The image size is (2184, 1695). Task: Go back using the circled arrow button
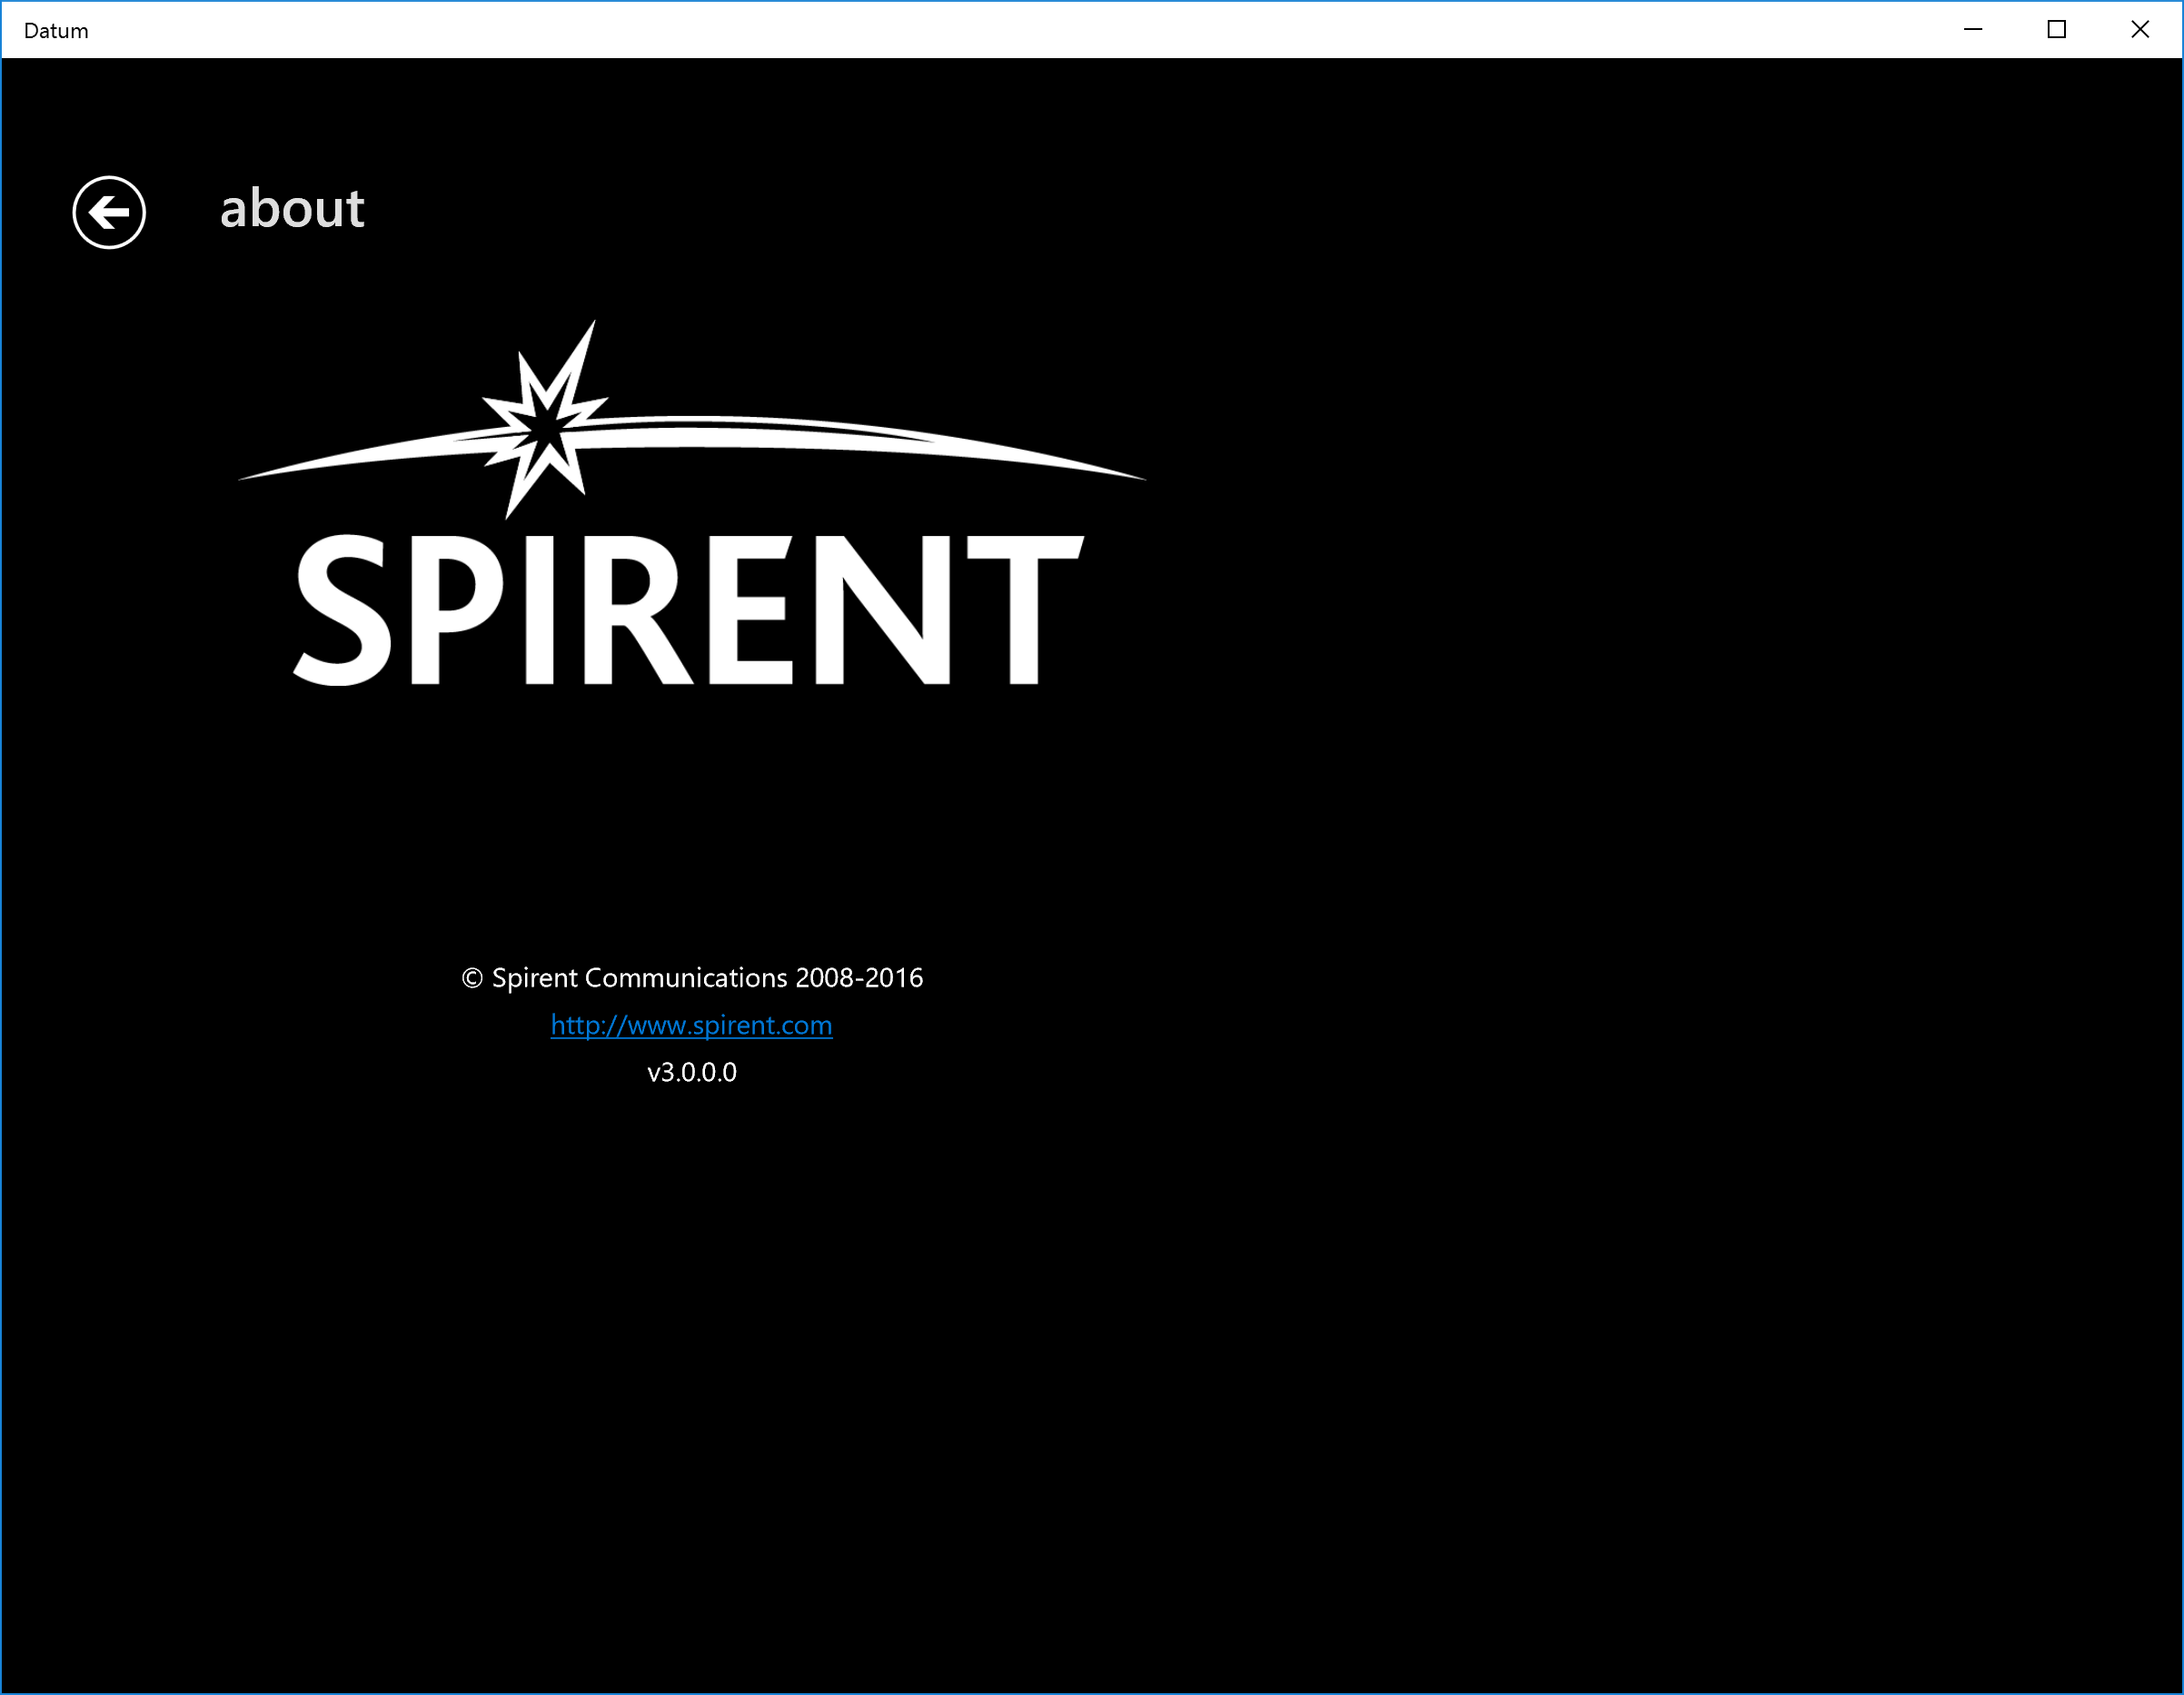(109, 212)
